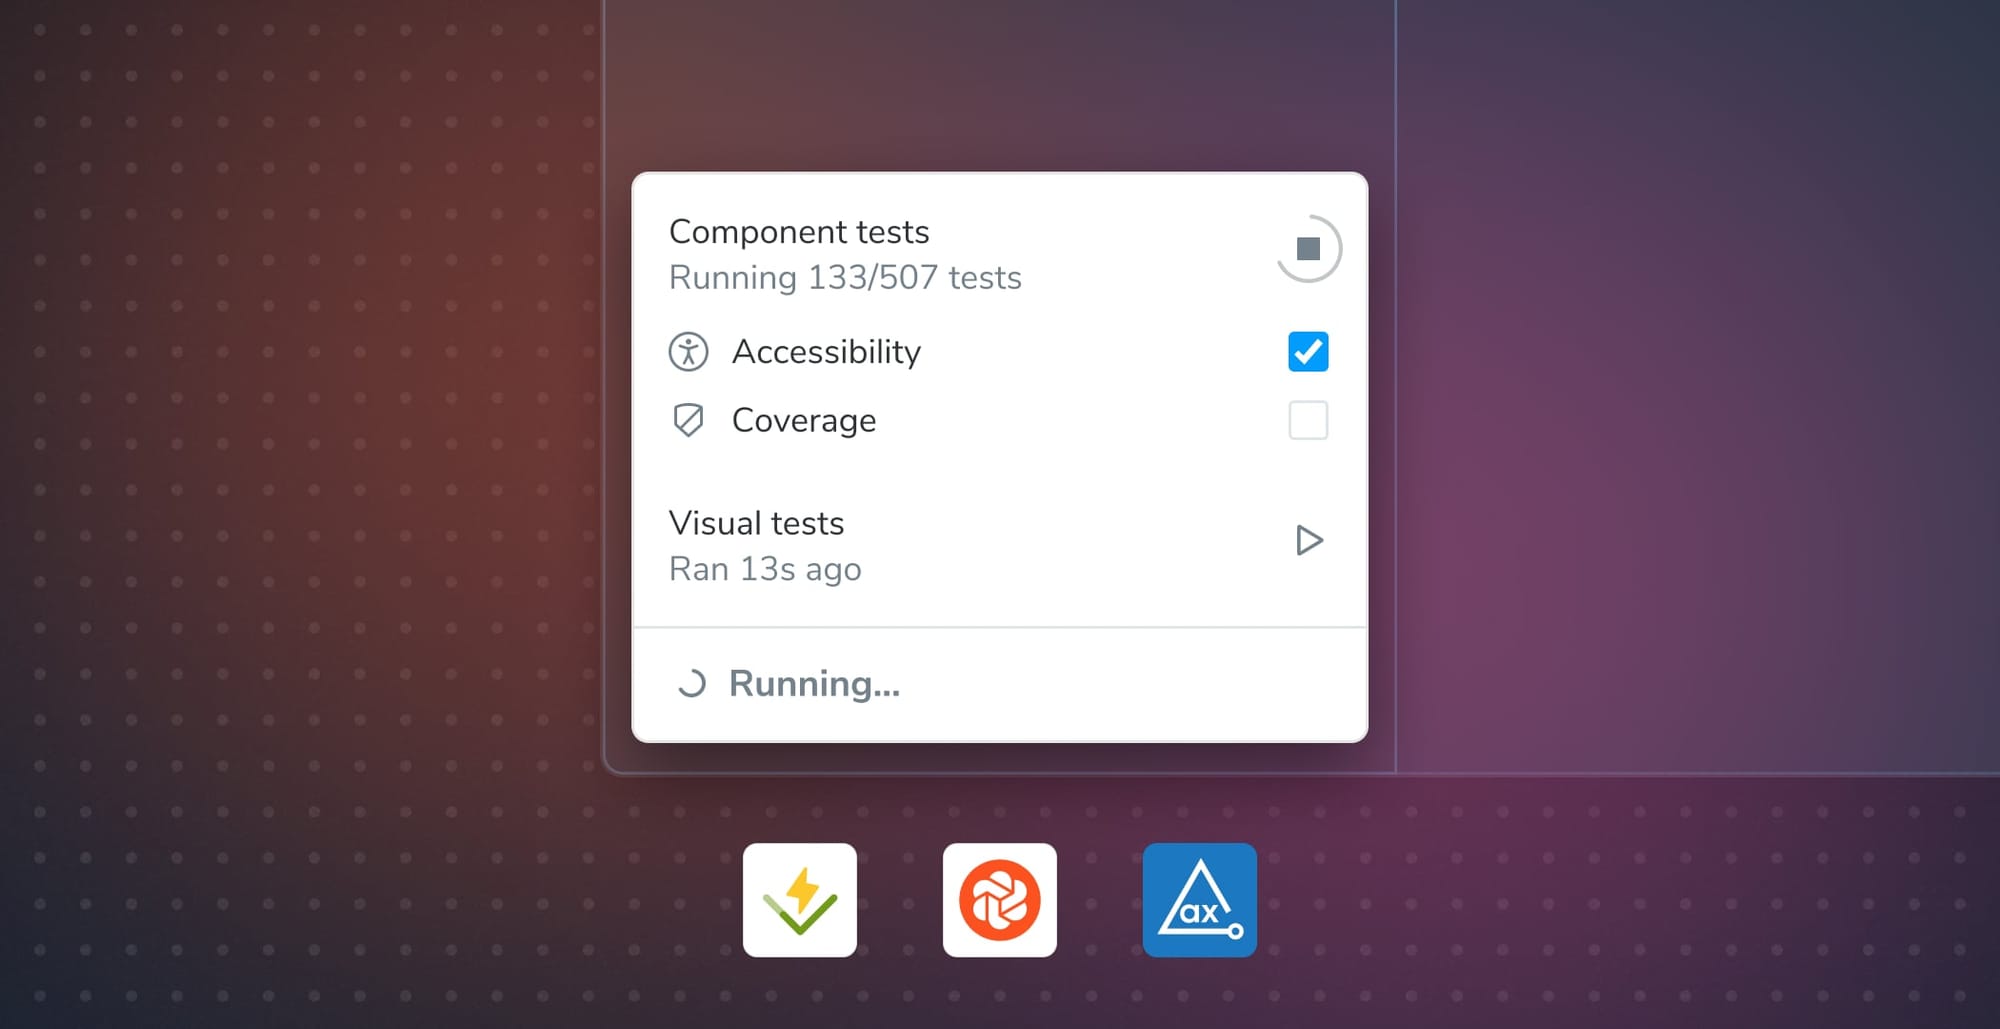This screenshot has width=2000, height=1029.
Task: Open the blue axe accessibility icon
Action: point(1200,900)
